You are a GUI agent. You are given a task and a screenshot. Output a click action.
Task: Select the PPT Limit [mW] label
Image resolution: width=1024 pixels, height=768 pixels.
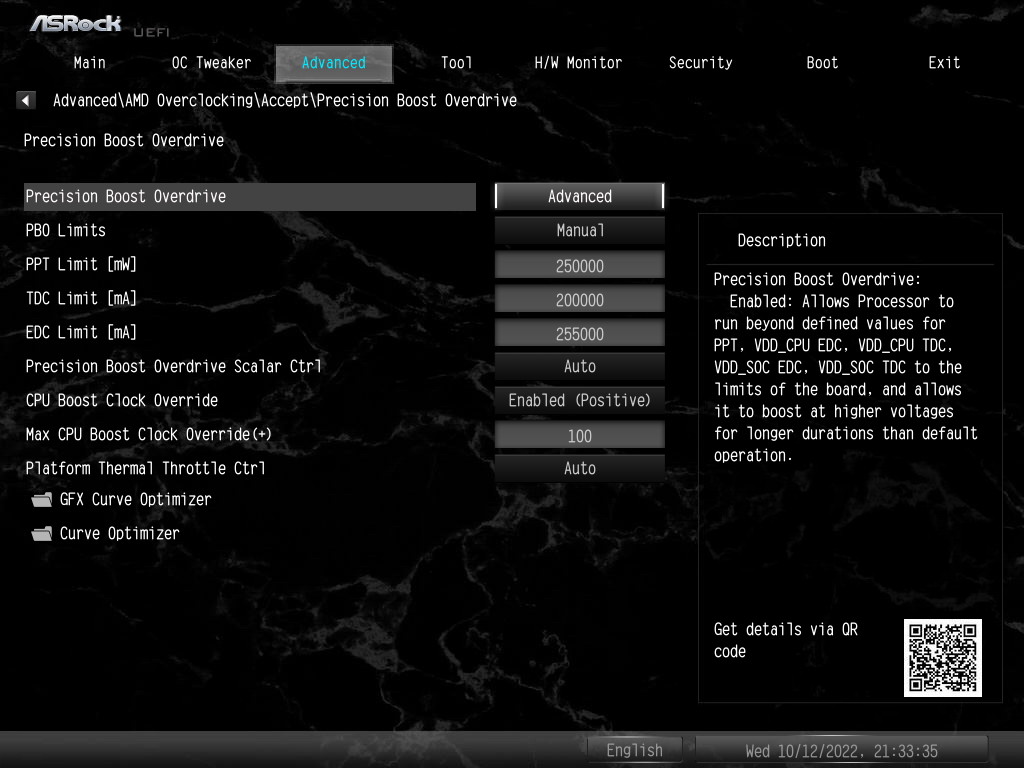(81, 264)
